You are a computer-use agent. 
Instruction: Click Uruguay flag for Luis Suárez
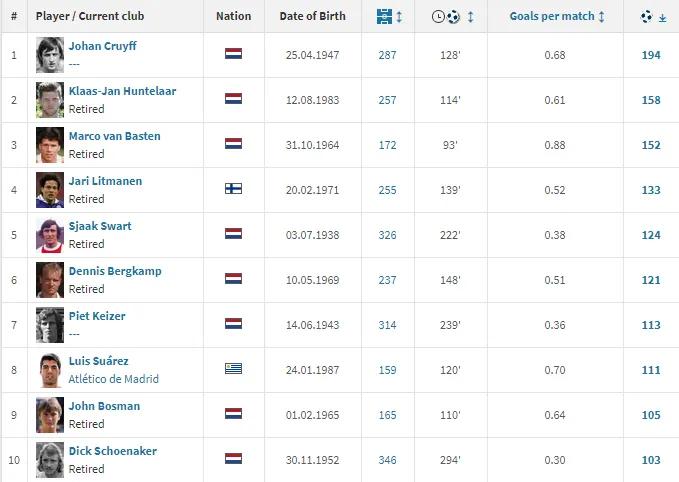pos(233,369)
